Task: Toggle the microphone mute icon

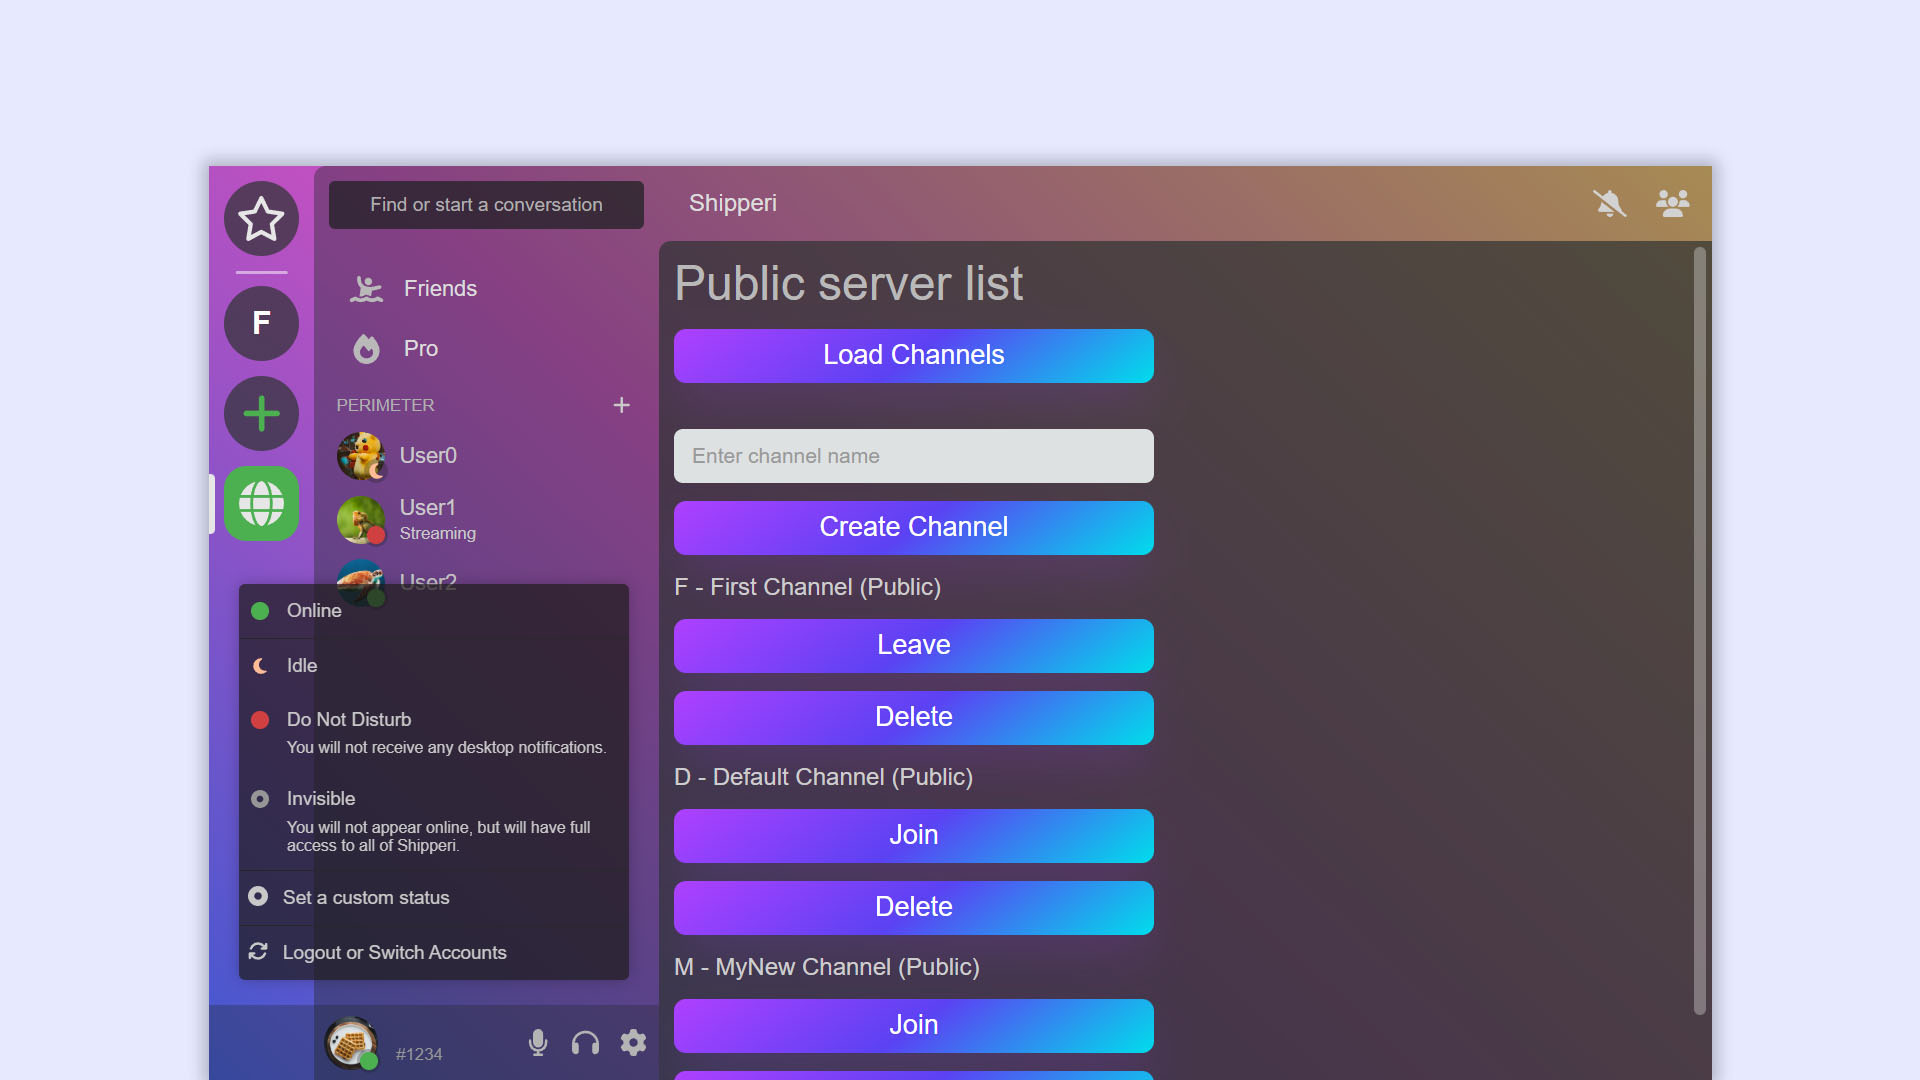Action: pyautogui.click(x=538, y=1043)
